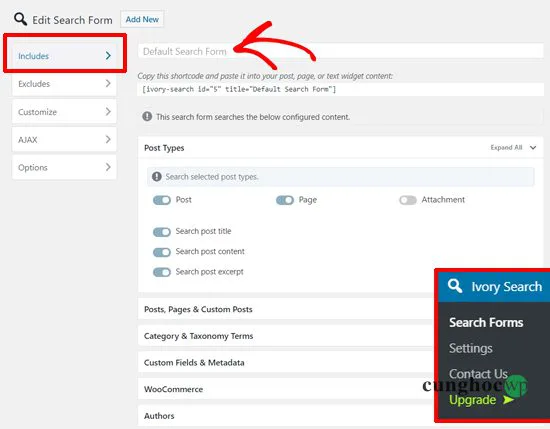Open the Excludes tab
Viewport: 550px width, 429px height.
pos(64,83)
